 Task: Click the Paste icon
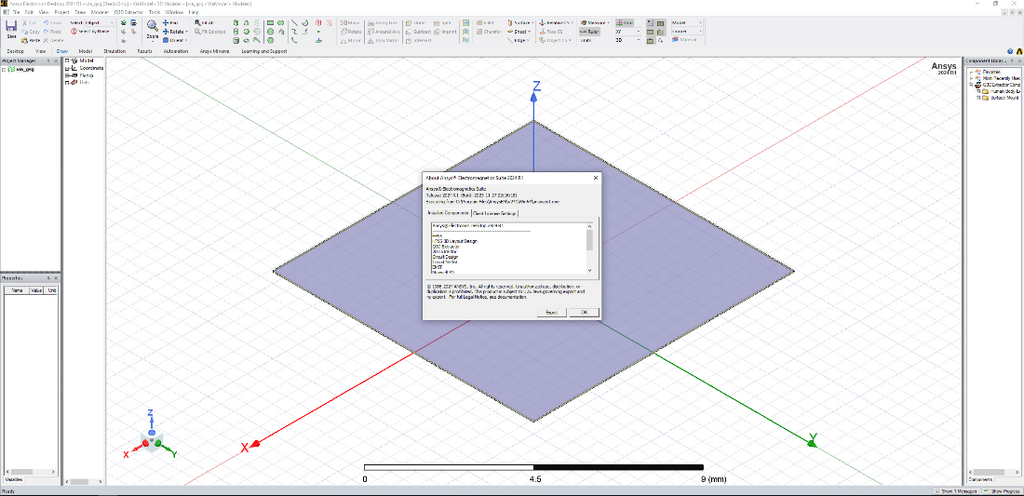point(24,40)
